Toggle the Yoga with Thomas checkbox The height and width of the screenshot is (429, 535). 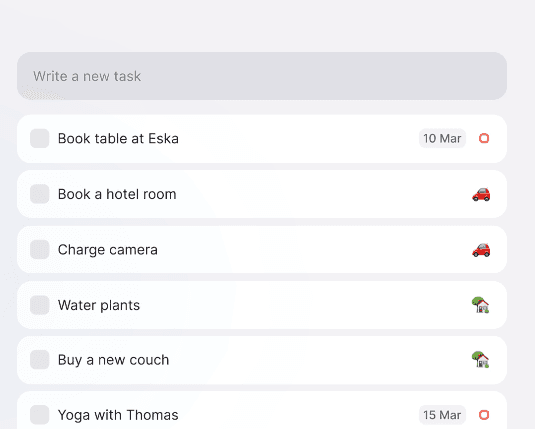point(40,415)
